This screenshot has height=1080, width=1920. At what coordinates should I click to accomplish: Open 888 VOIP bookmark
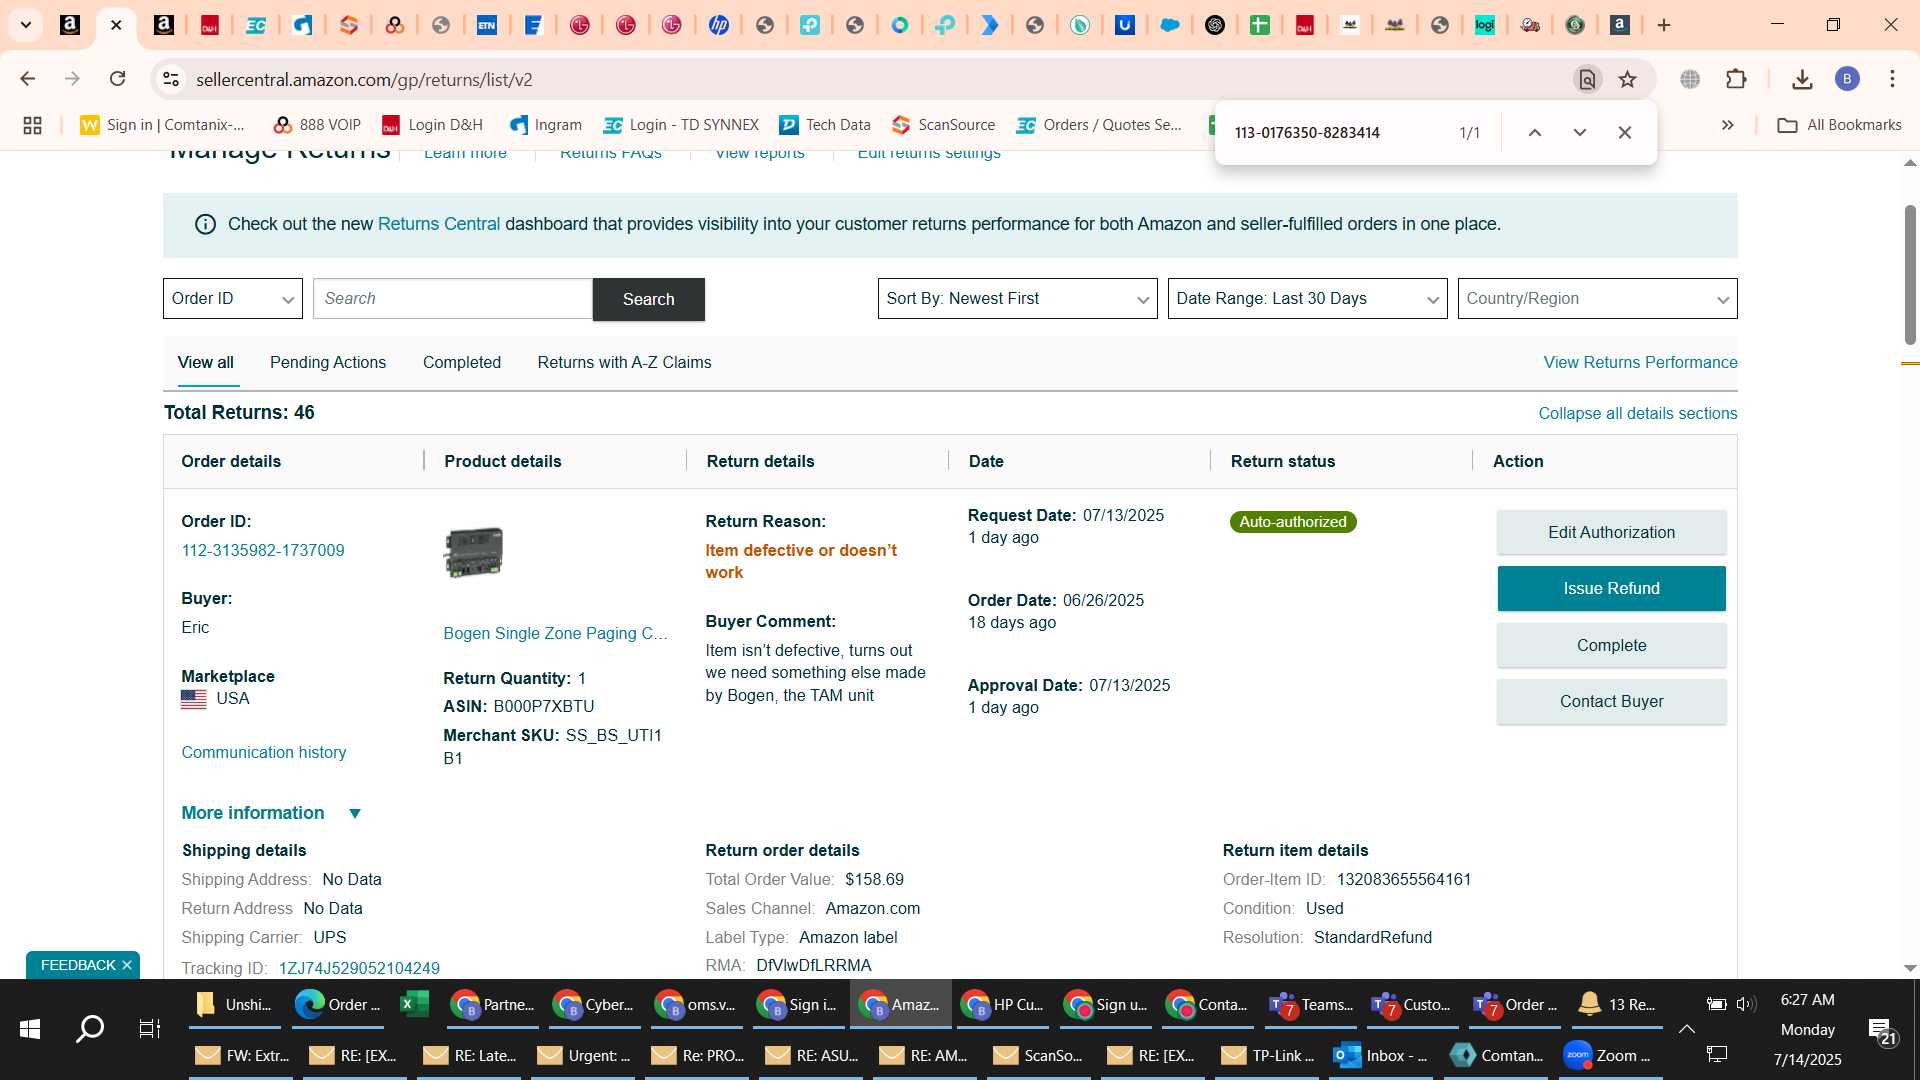pos(317,125)
